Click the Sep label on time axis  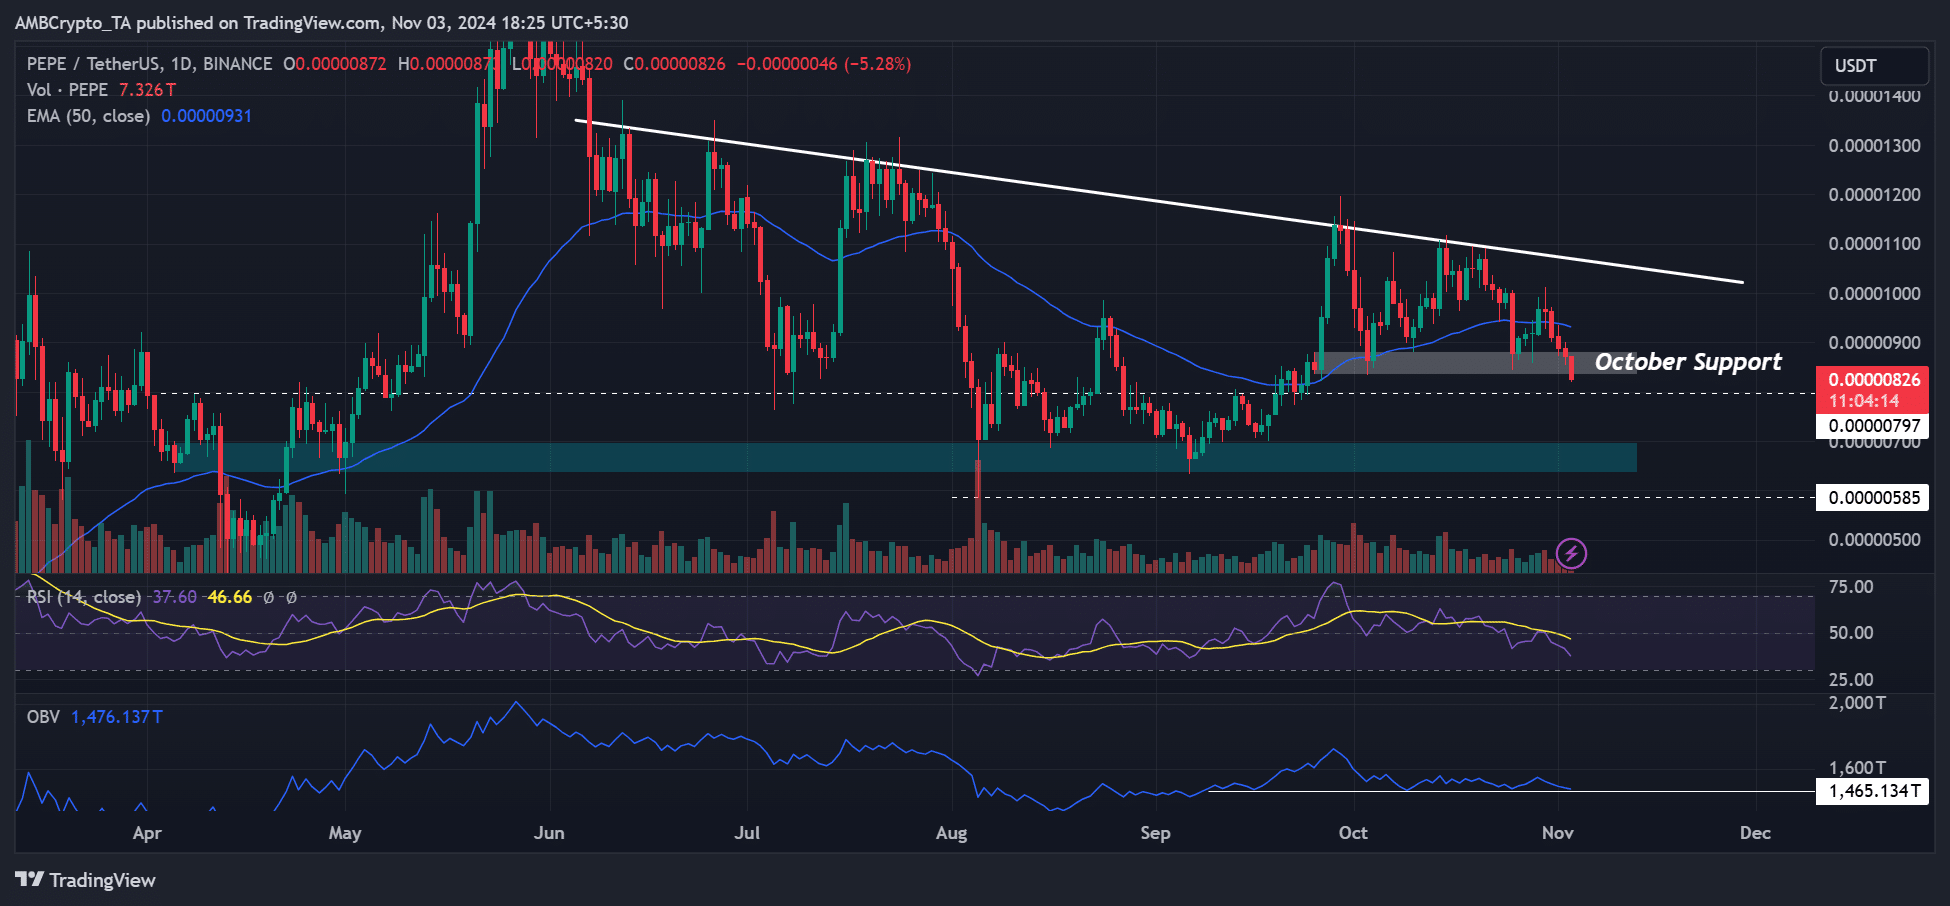coord(1155,833)
